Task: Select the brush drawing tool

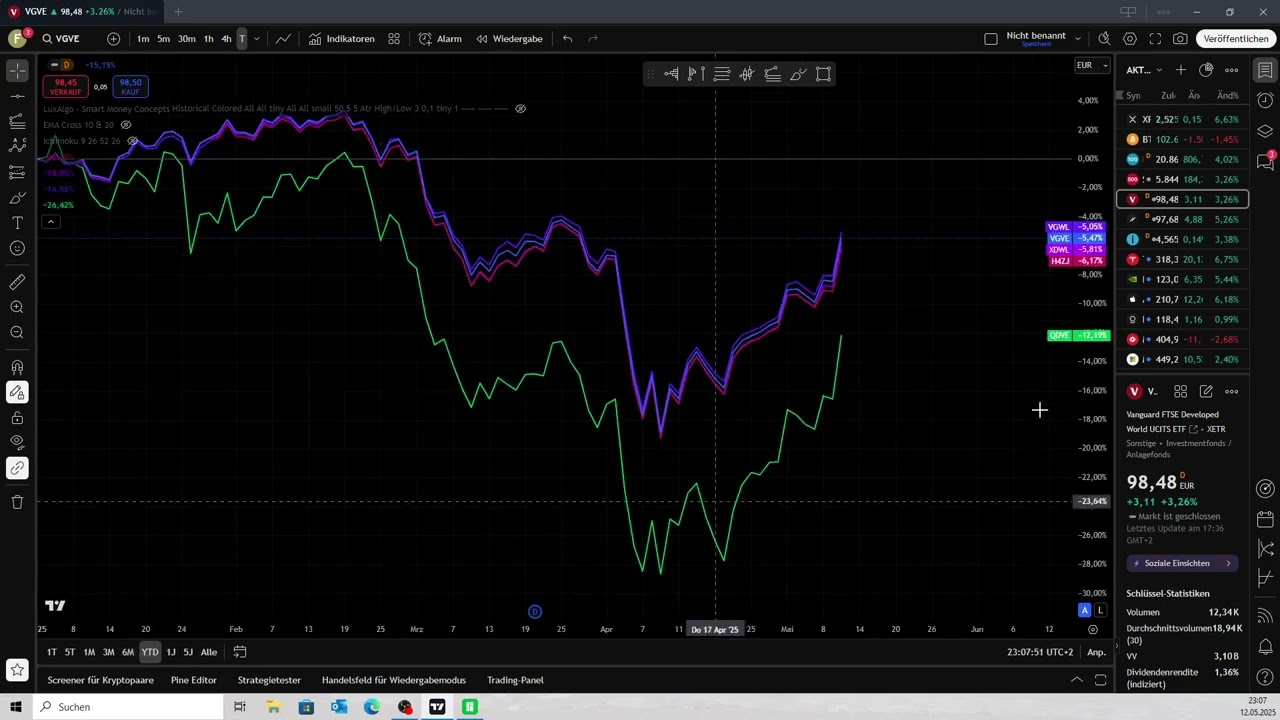Action: 17,197
